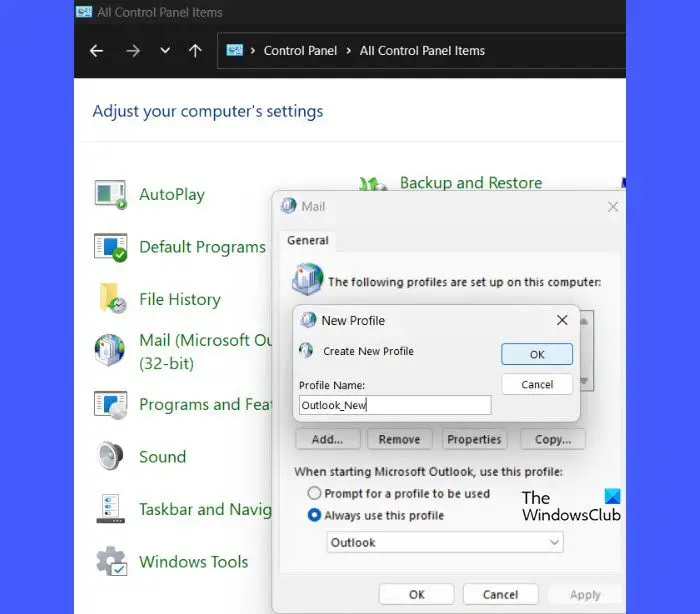Click the Default Programs icon
The height and width of the screenshot is (614, 700).
pos(110,247)
